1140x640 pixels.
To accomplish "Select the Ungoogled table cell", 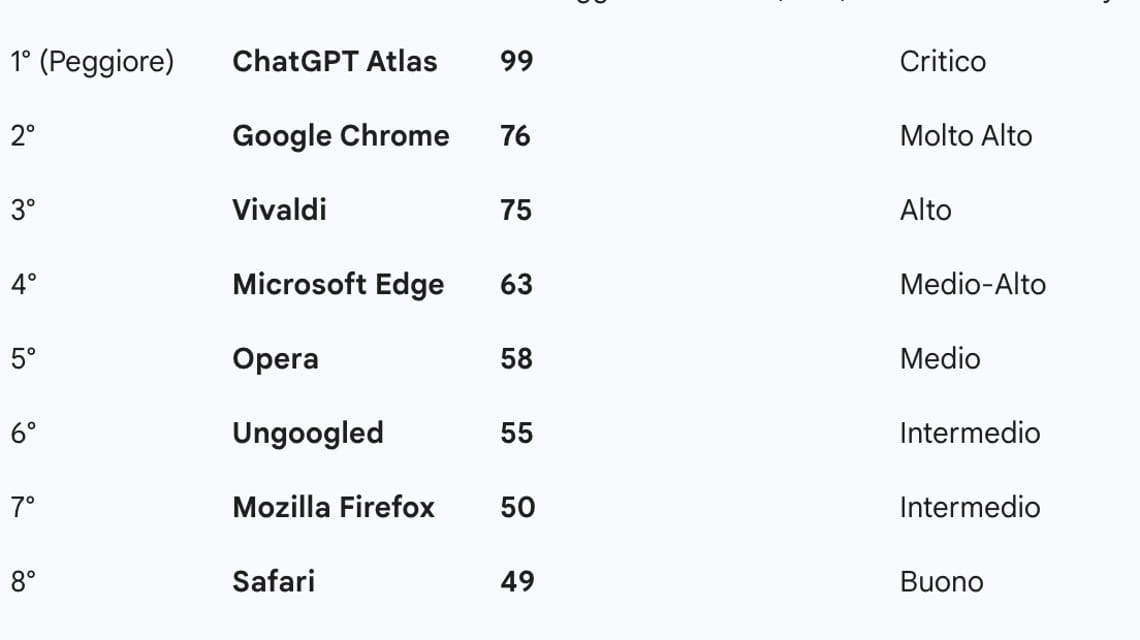I will (307, 433).
